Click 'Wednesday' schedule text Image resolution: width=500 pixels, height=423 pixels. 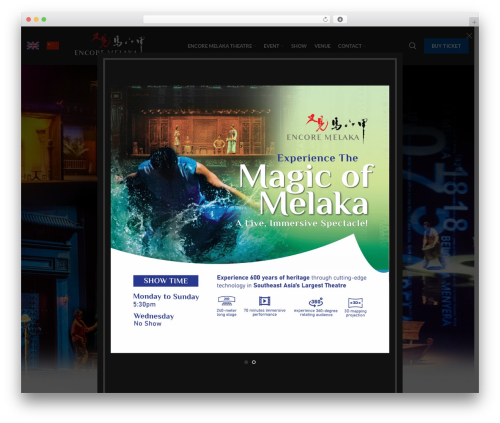click(154, 316)
